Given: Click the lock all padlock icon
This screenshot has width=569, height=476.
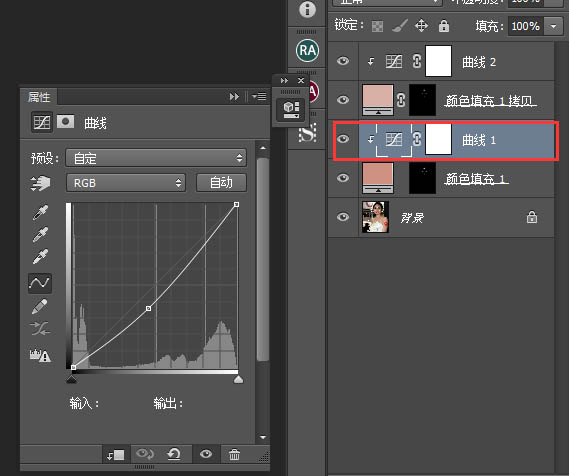Looking at the screenshot, I should (x=444, y=26).
